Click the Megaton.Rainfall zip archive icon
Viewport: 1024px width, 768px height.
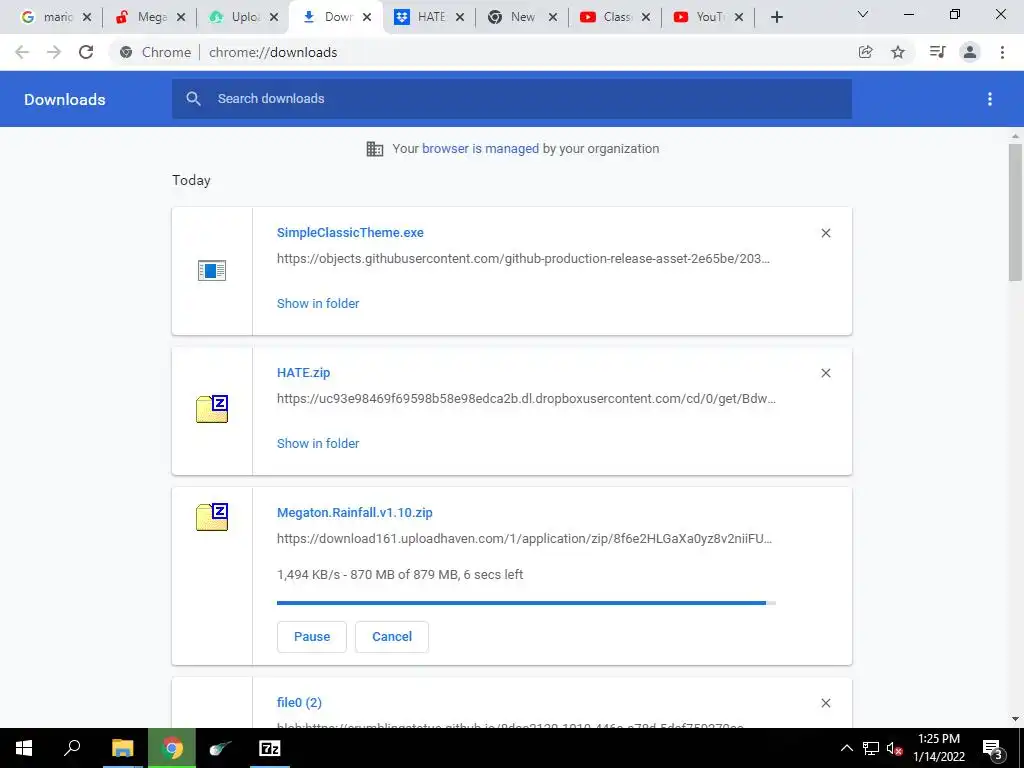212,517
